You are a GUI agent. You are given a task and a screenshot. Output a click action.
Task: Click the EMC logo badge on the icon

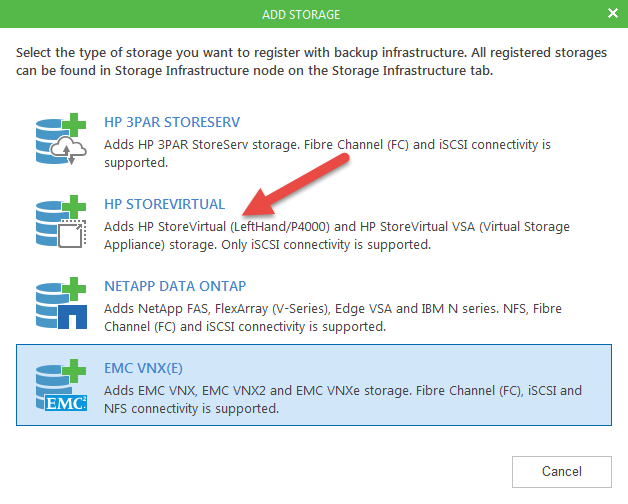[x=62, y=403]
